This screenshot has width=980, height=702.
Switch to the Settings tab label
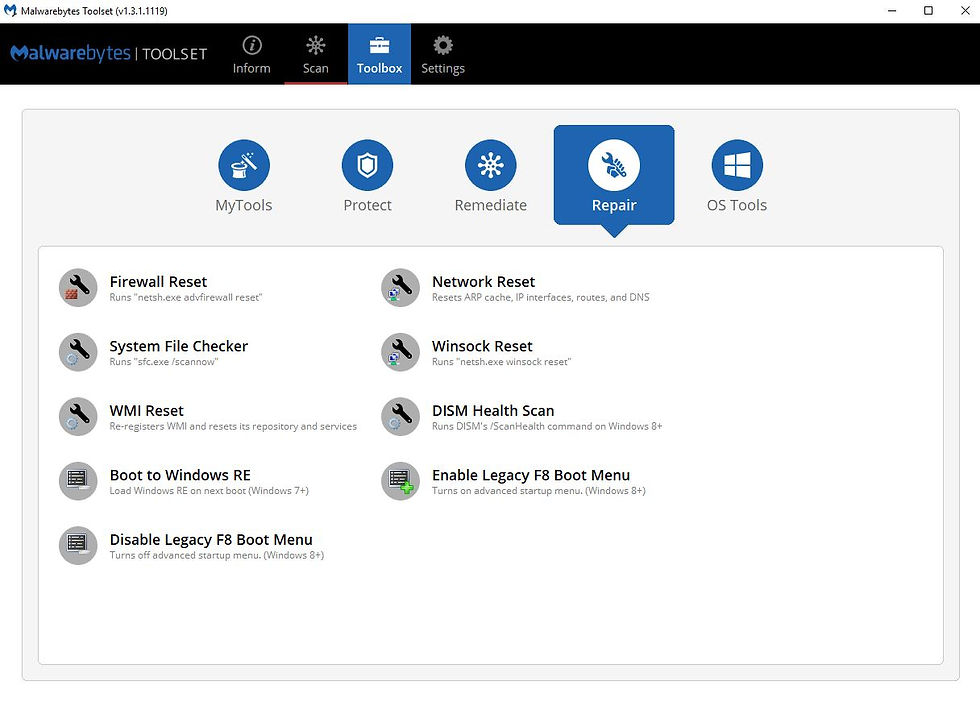443,69
